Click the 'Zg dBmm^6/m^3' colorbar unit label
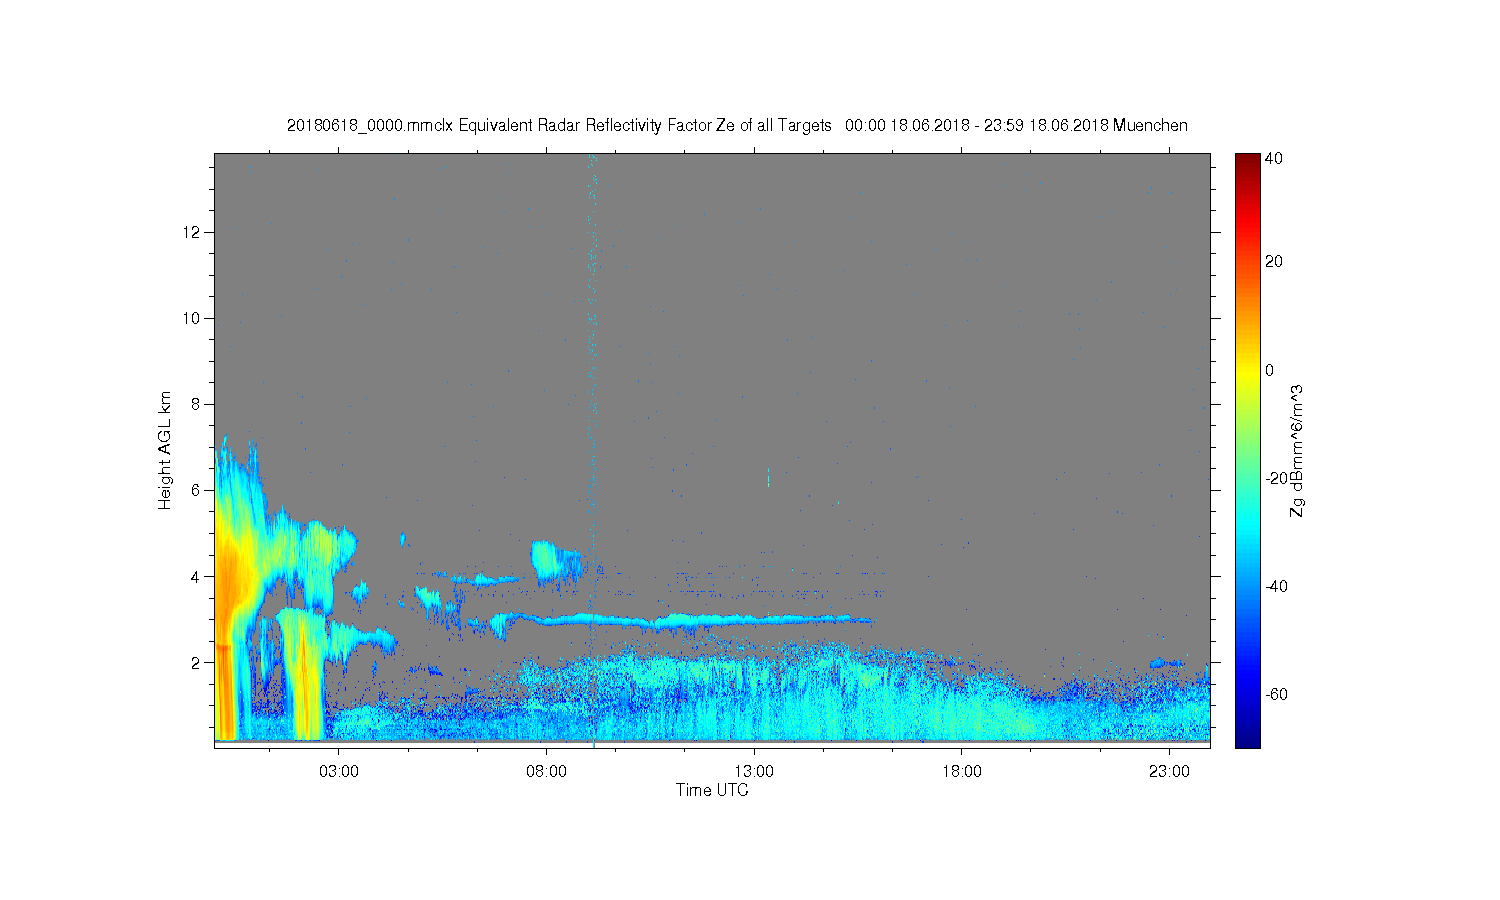The image size is (1500, 900). pyautogui.click(x=1297, y=450)
